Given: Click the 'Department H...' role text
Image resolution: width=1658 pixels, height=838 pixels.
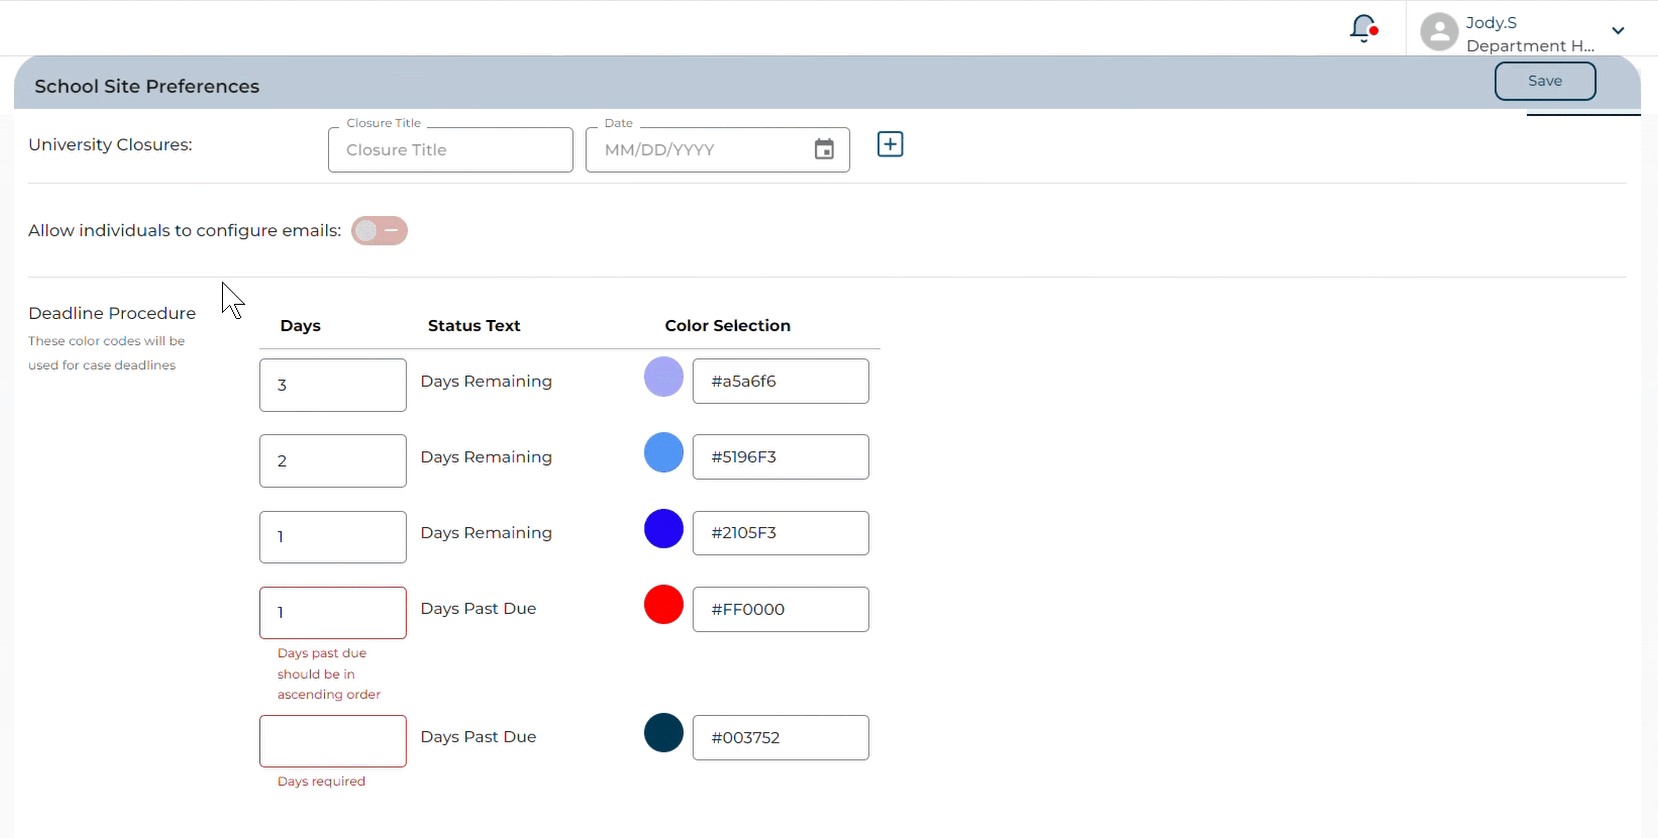Looking at the screenshot, I should (x=1530, y=46).
